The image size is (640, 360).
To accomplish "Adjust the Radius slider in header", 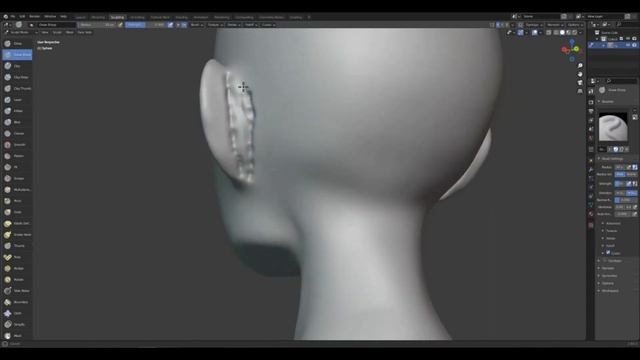I will point(98,25).
